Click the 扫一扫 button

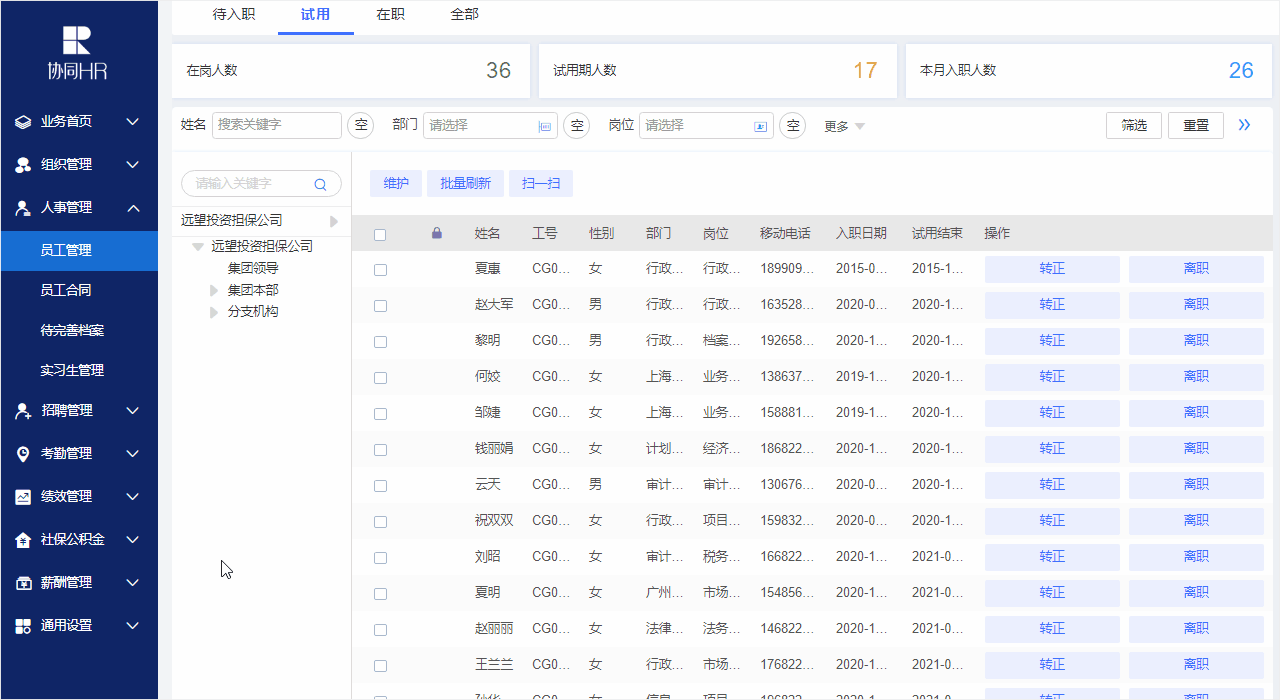click(541, 183)
